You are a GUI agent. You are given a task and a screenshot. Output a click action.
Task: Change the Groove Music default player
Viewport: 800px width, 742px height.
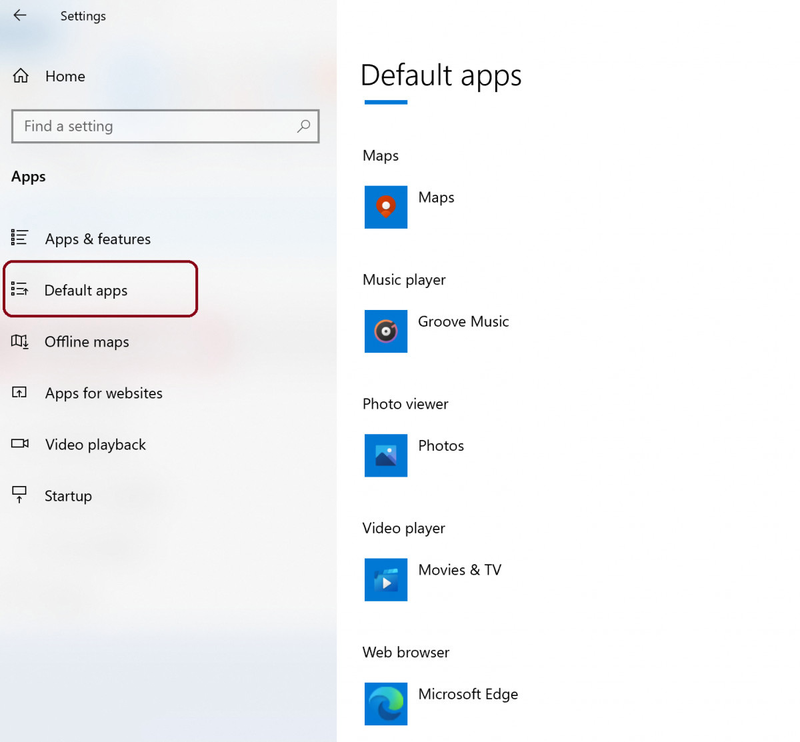pos(437,331)
